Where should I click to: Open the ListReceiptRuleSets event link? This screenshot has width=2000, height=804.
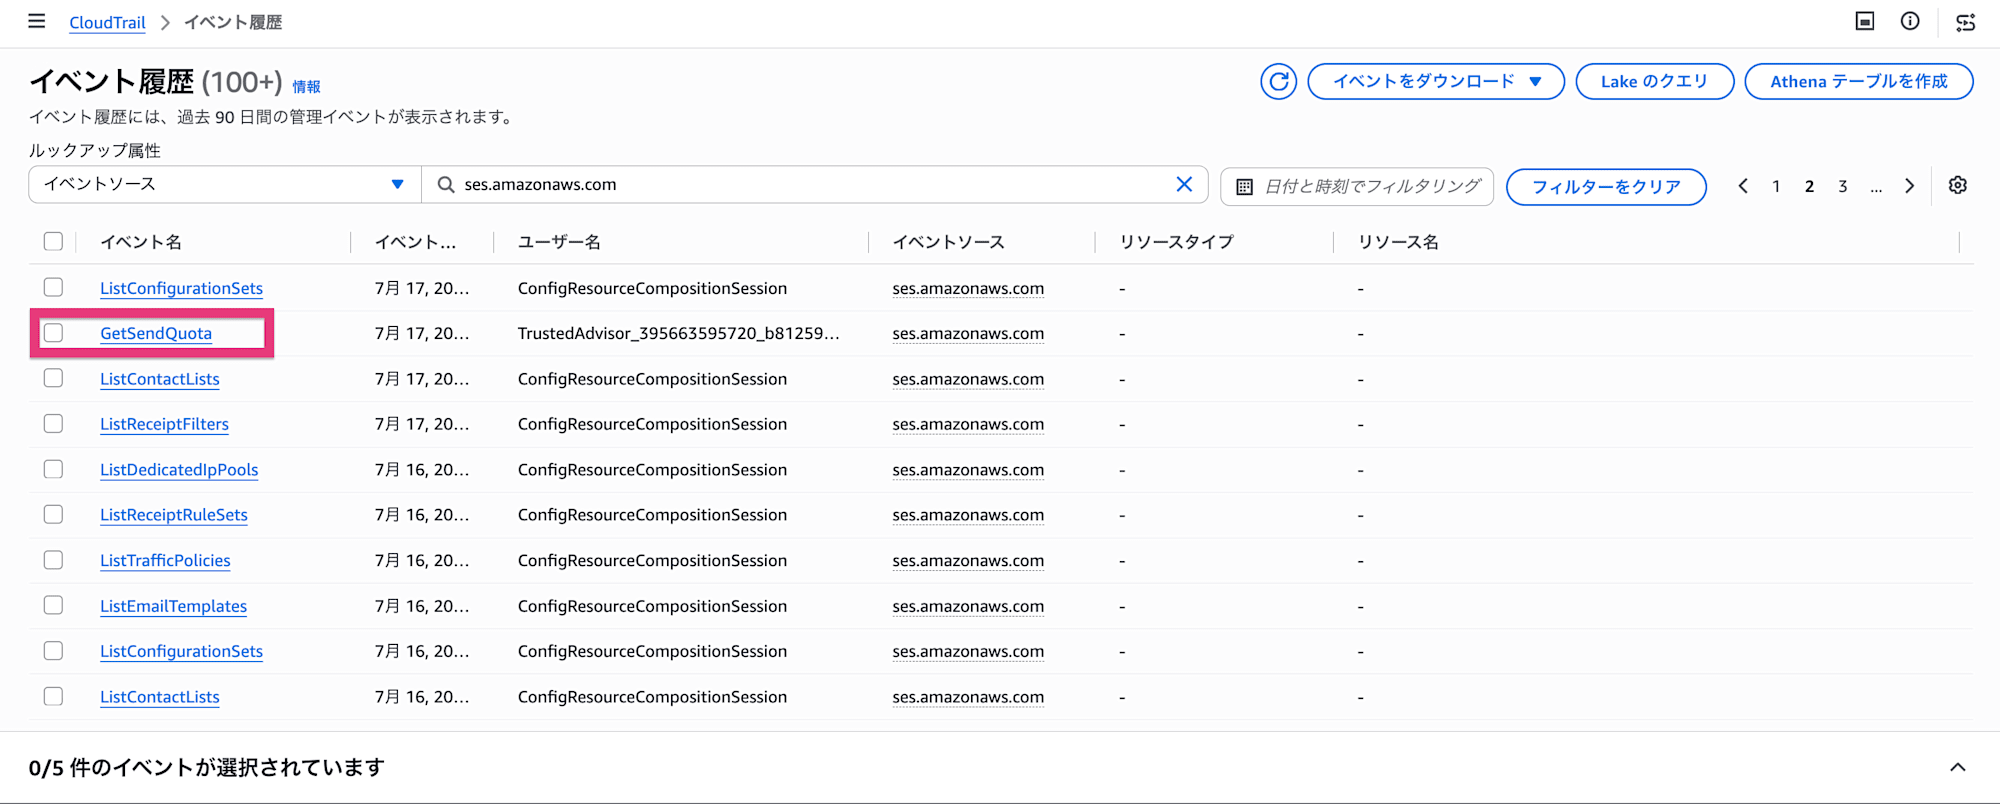pos(174,514)
